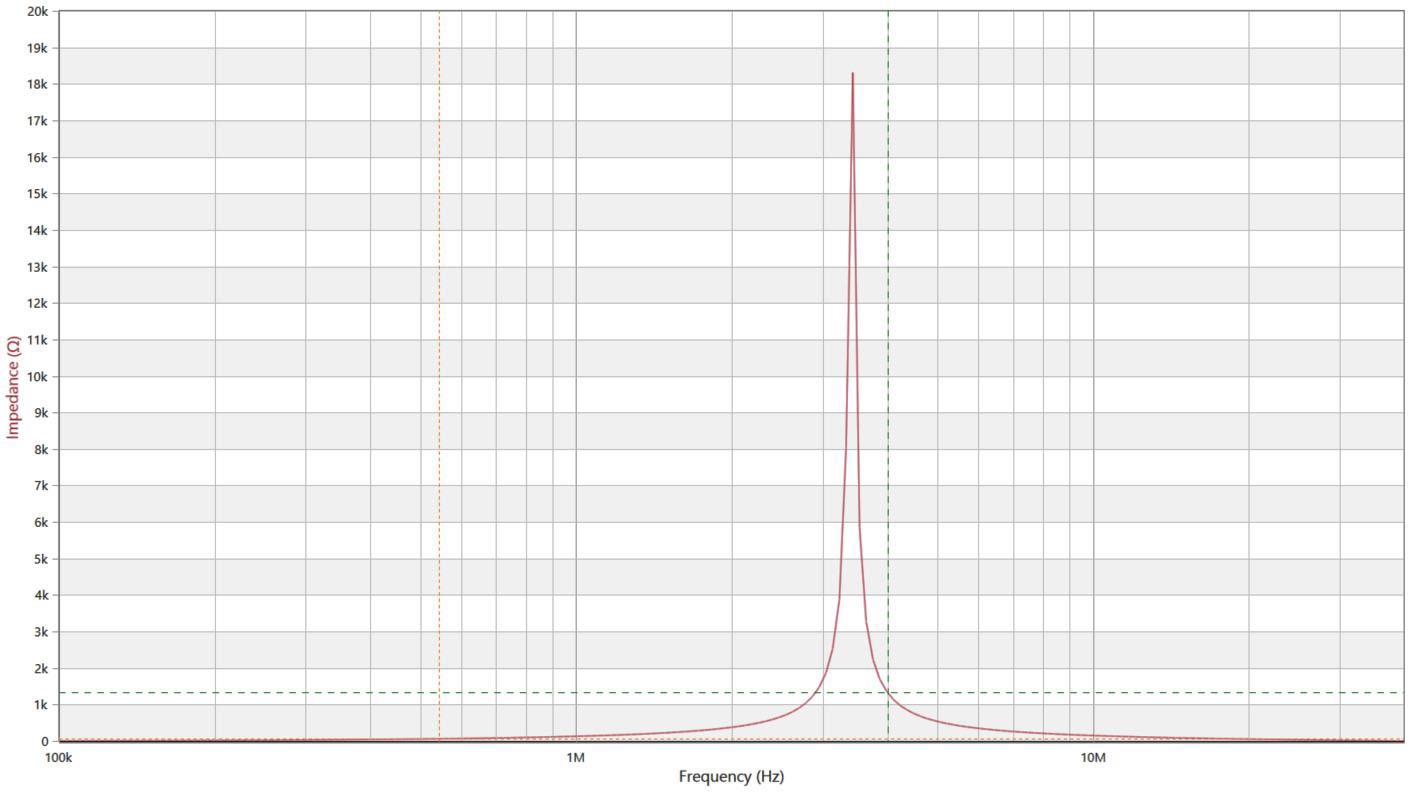
Task: Click the 20k impedance axis label
Action: 38,12
